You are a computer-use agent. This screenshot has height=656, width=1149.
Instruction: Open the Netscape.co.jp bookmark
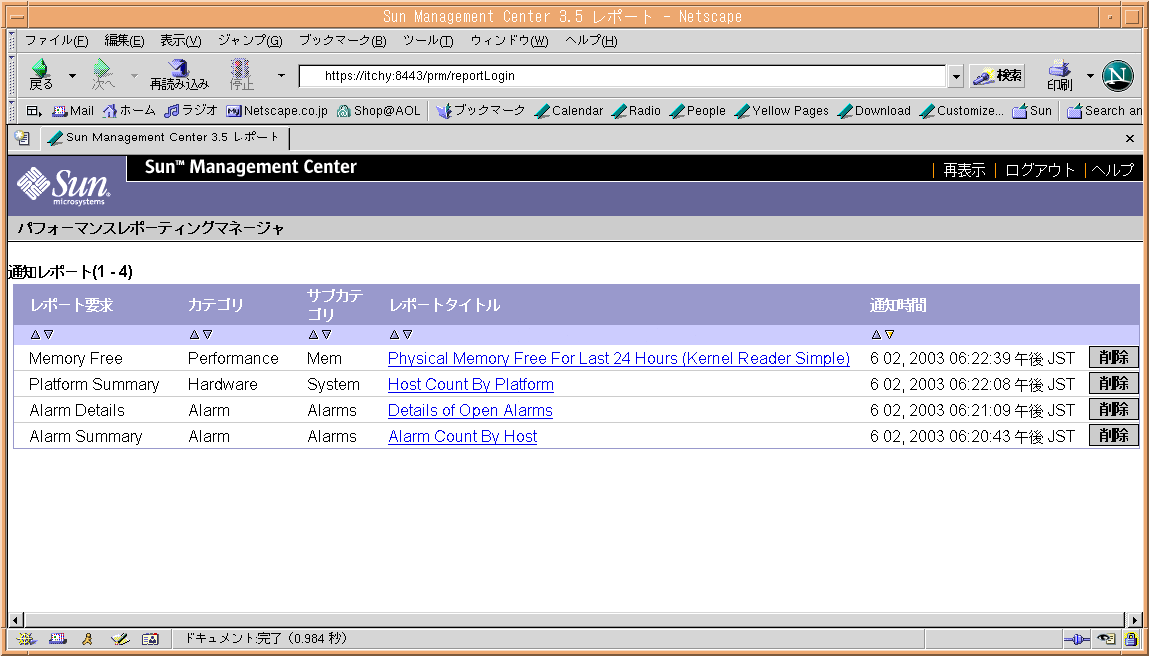[277, 111]
